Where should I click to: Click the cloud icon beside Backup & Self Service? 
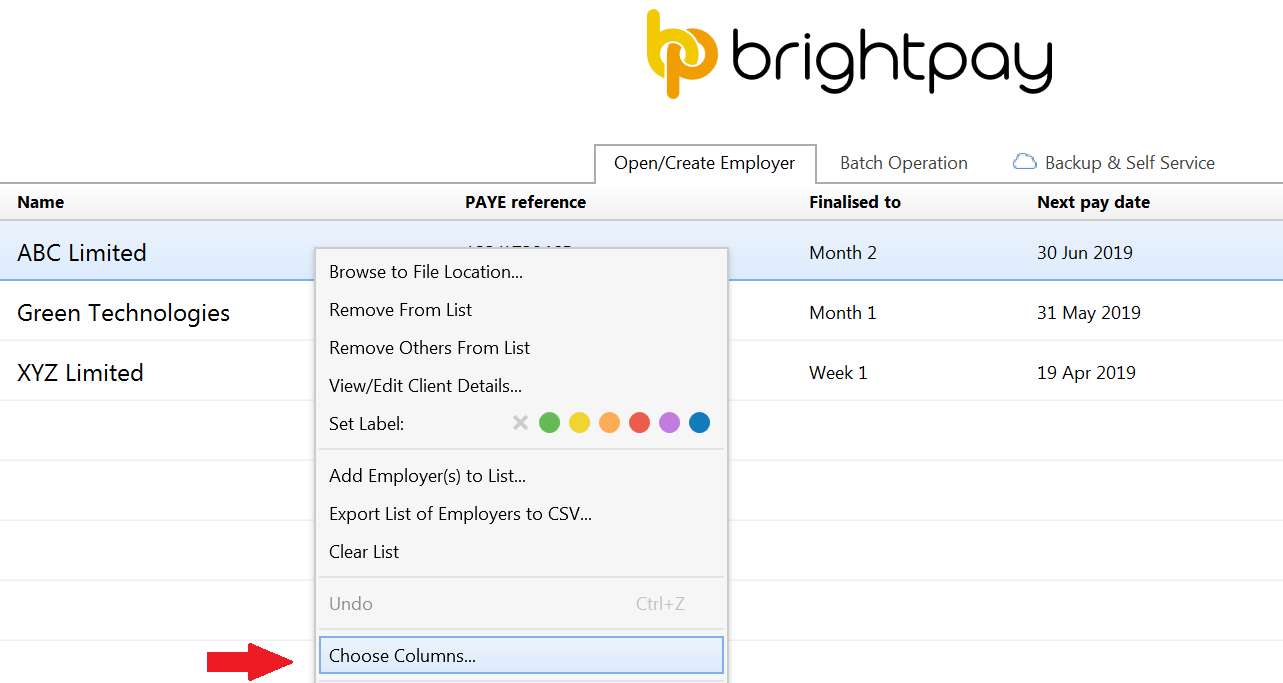point(1025,162)
